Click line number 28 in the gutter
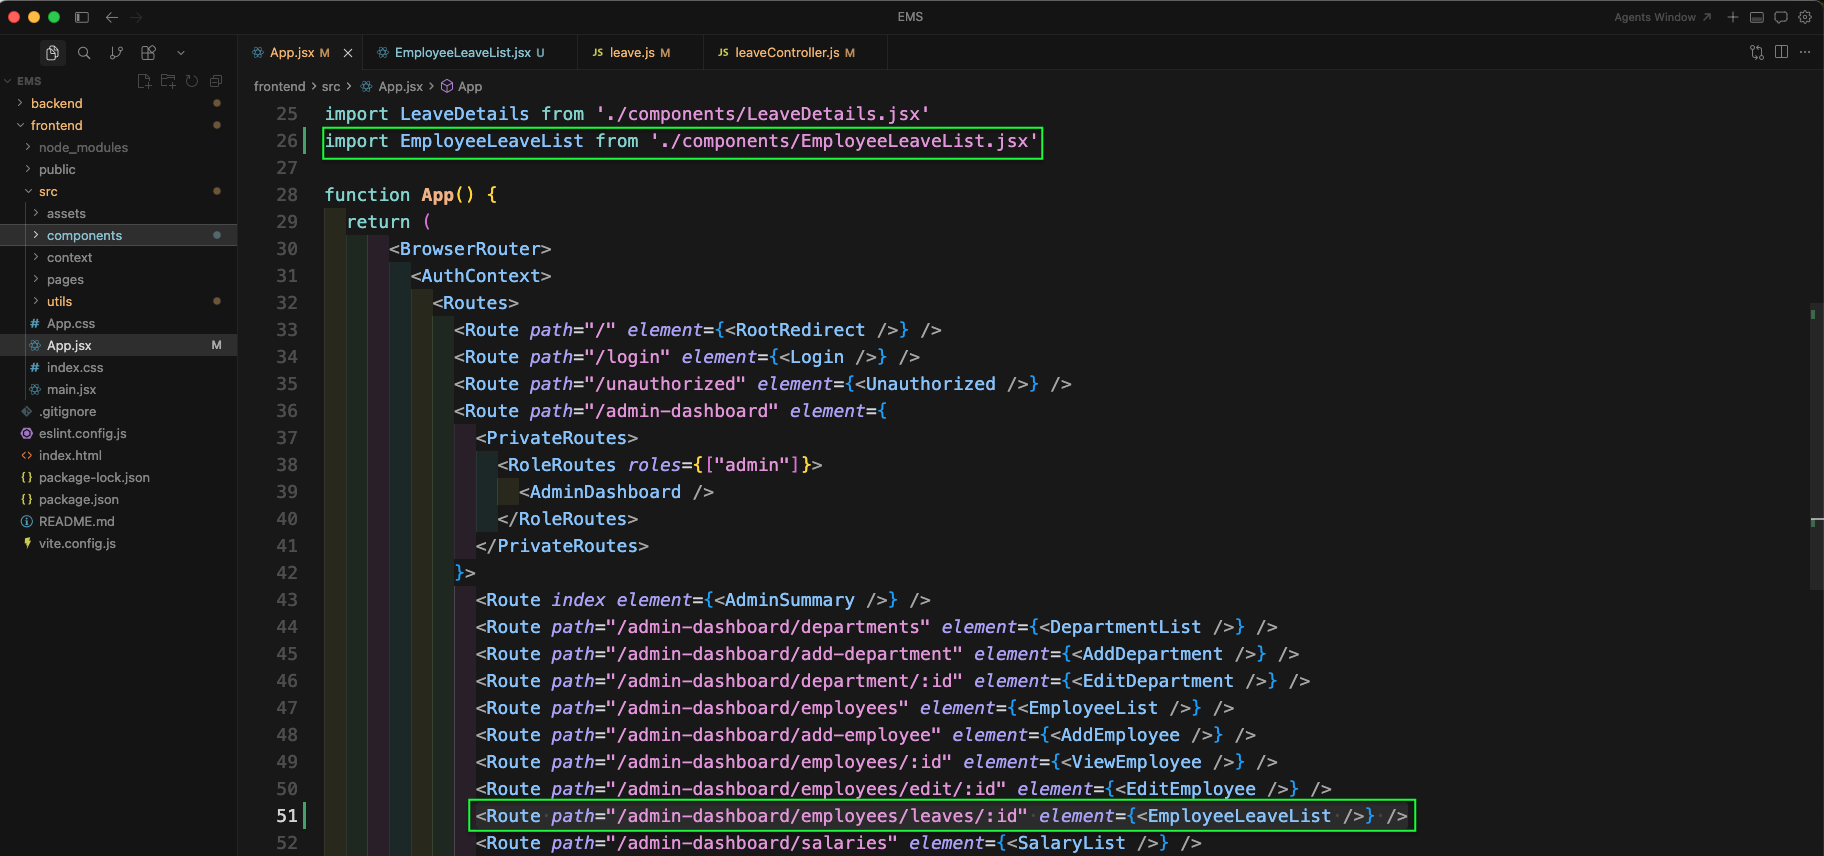The height and width of the screenshot is (856, 1824). [x=287, y=195]
